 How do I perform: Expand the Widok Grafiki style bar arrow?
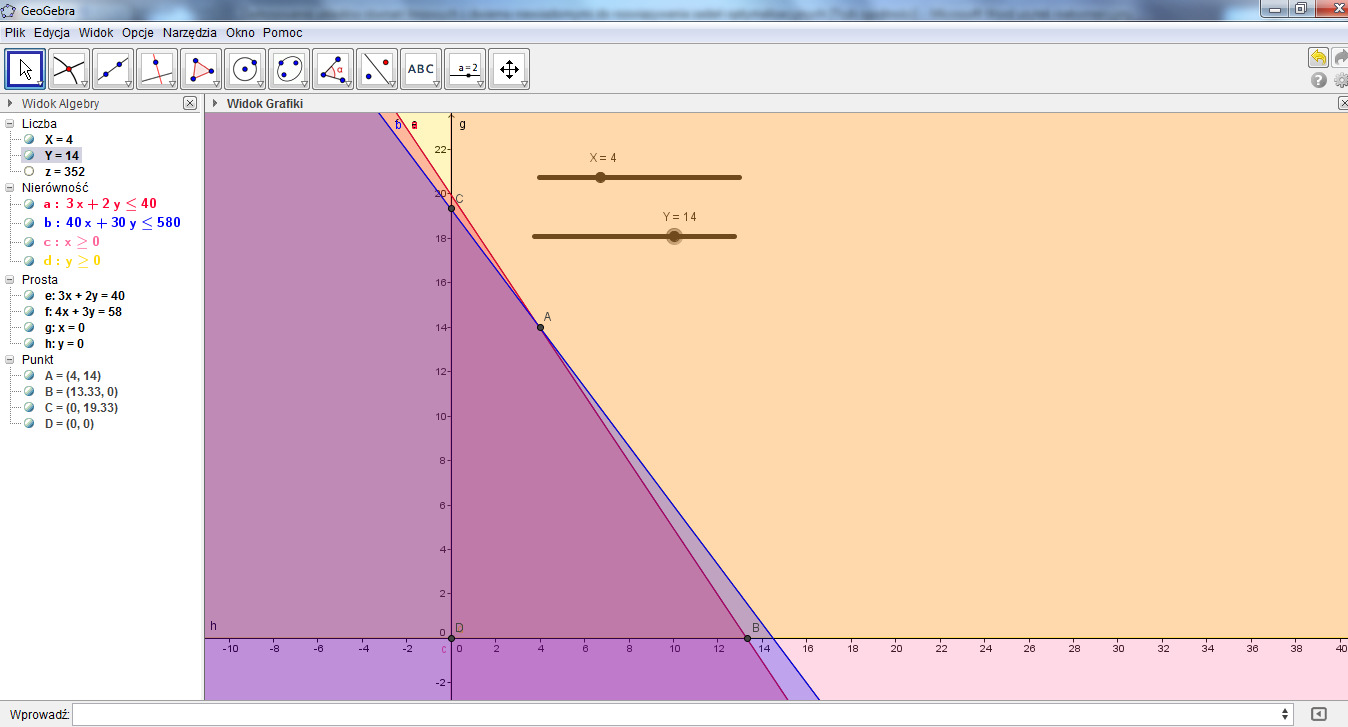click(x=214, y=103)
